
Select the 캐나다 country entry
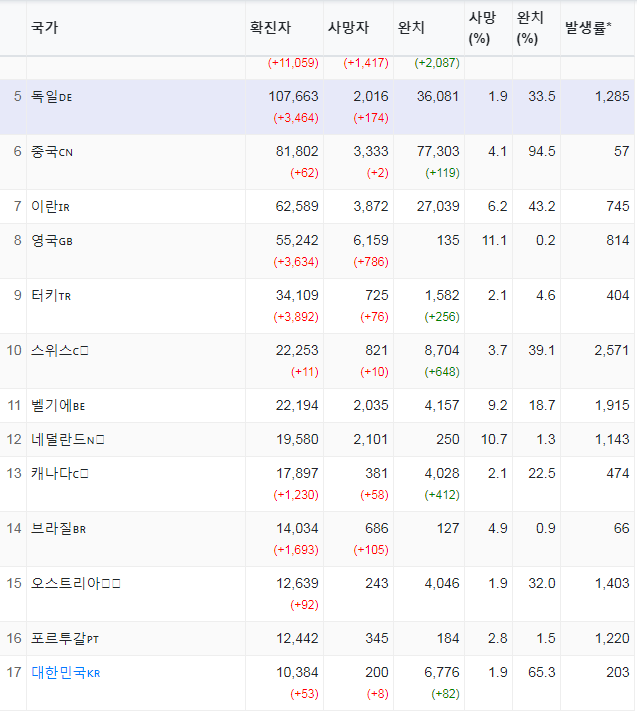click(x=52, y=473)
